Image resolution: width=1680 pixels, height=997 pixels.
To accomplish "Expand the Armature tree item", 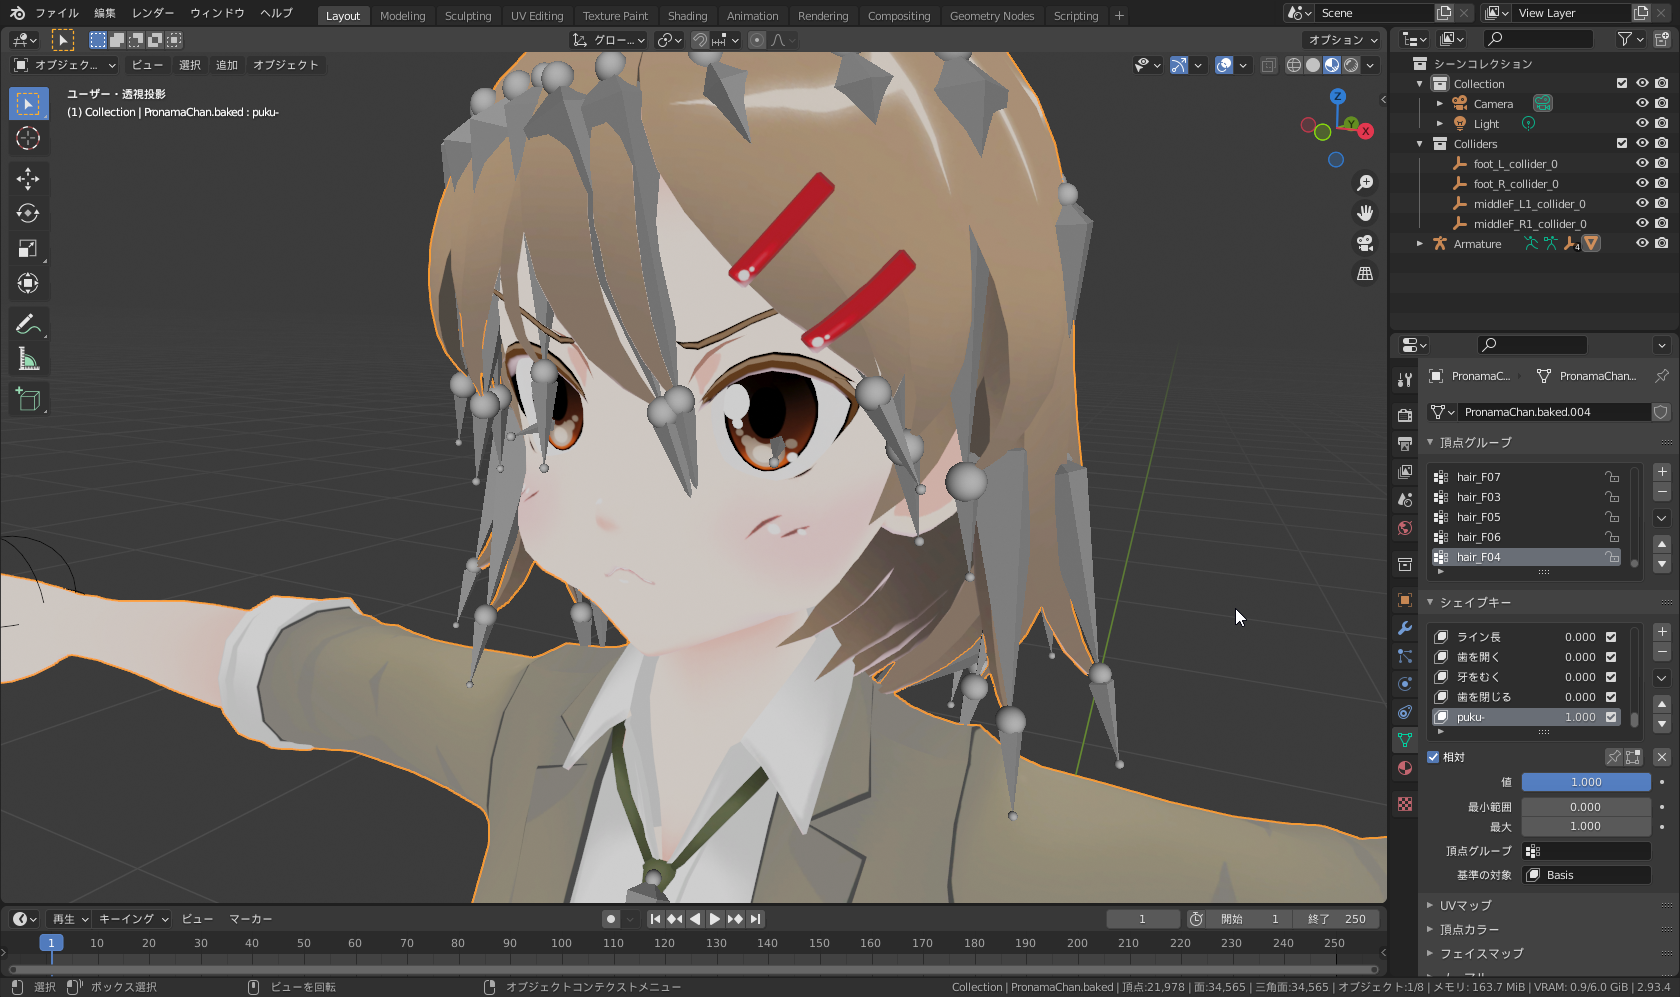I will click(x=1420, y=244).
